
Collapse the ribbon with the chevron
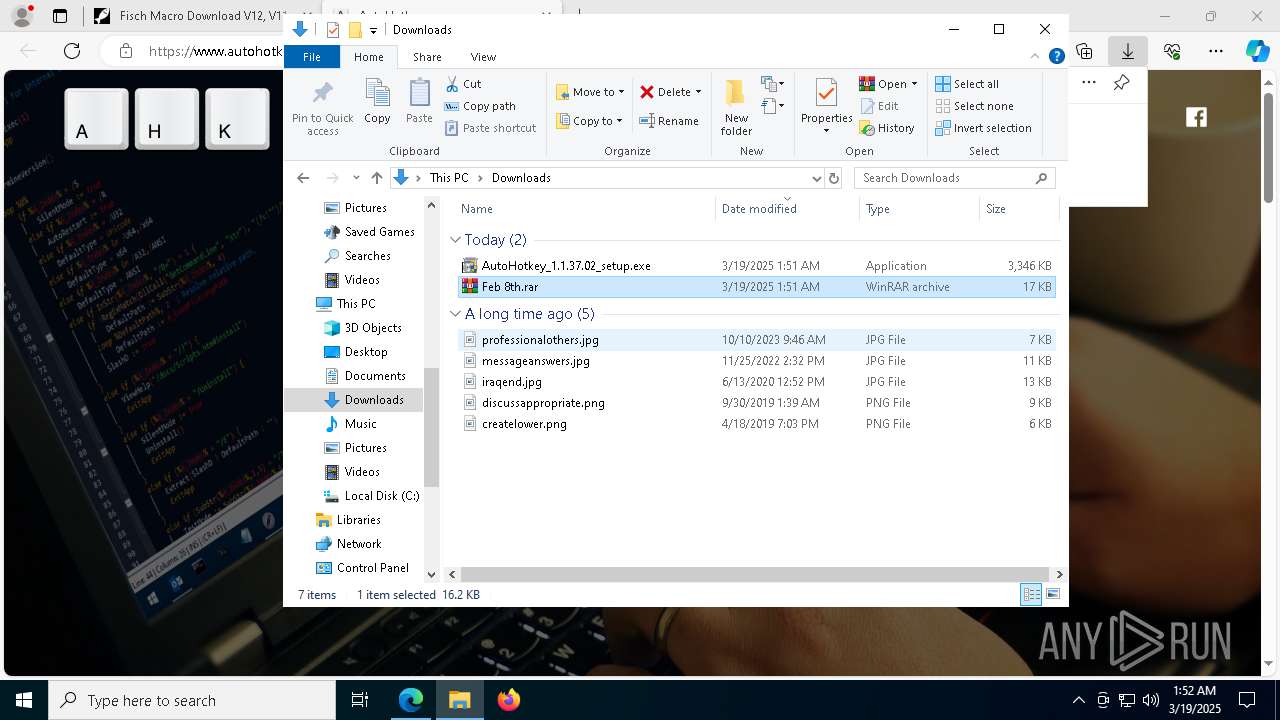click(1035, 57)
